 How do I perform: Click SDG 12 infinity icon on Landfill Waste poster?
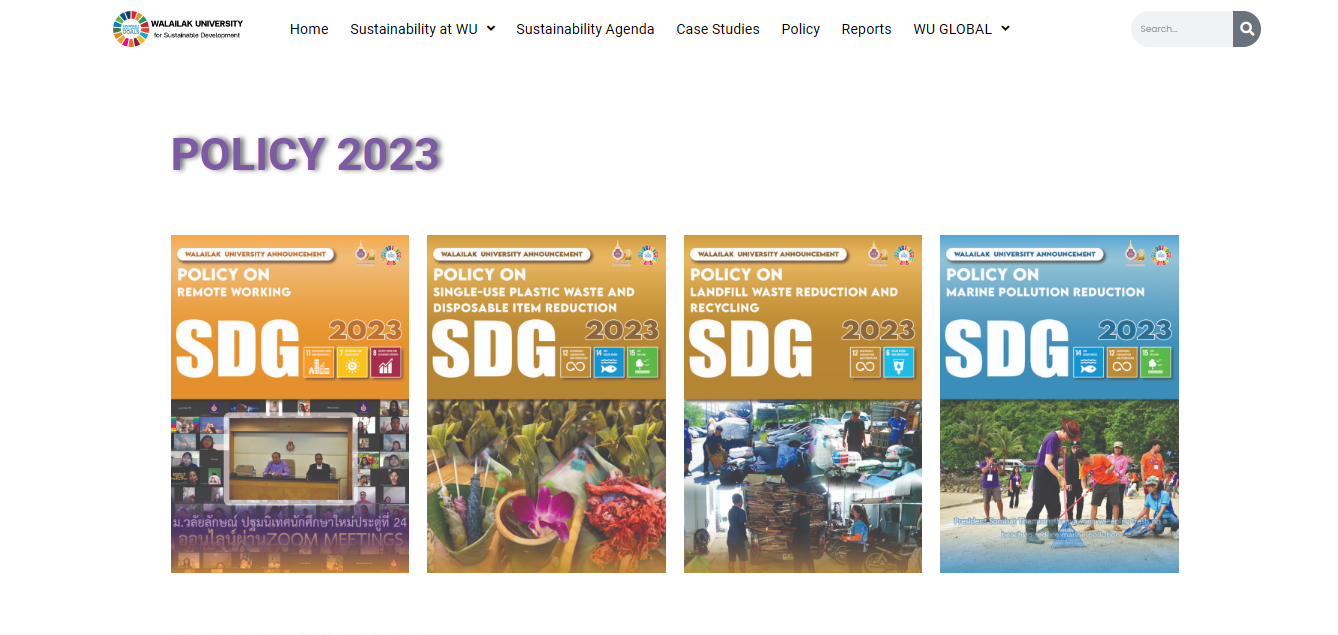(x=865, y=361)
